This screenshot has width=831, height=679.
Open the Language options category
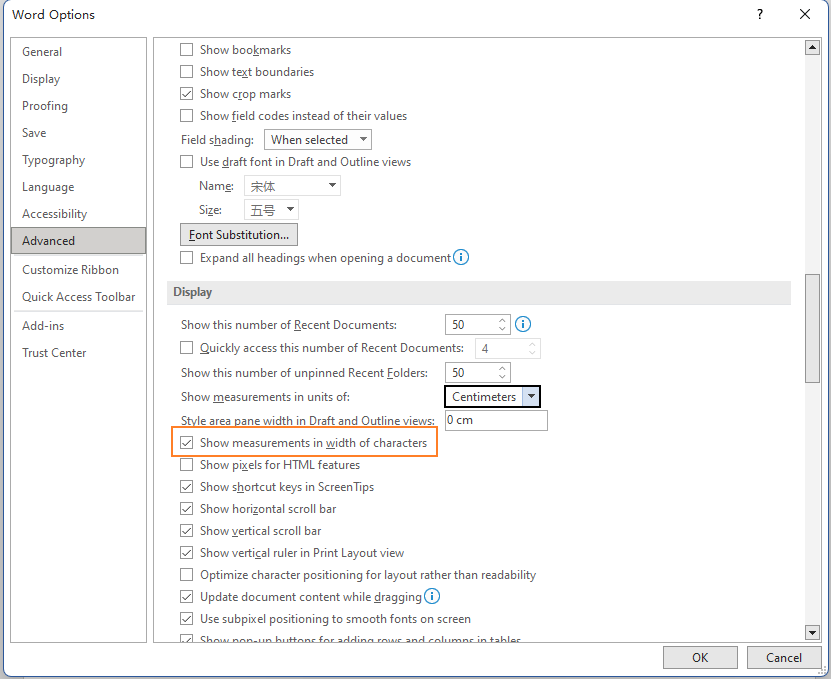pos(78,187)
